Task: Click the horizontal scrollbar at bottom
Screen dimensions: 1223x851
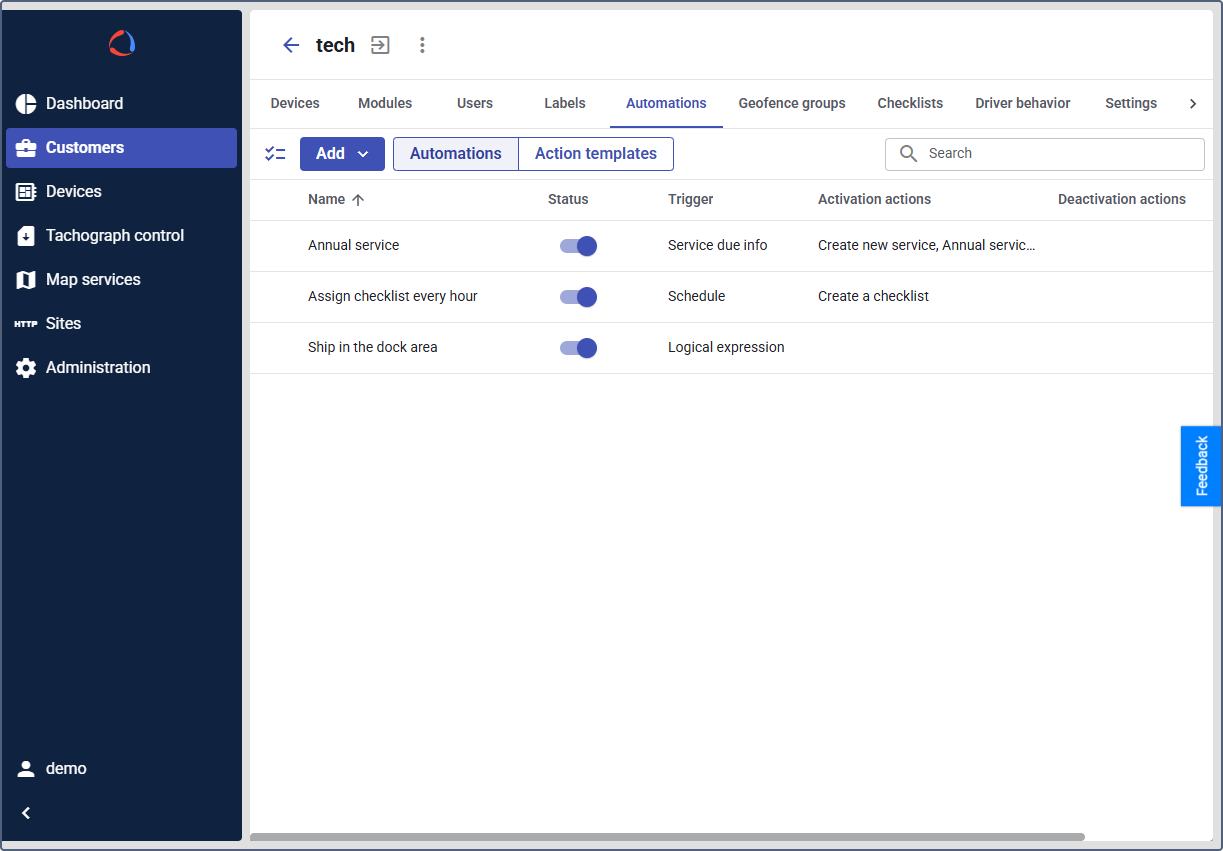Action: [x=667, y=837]
